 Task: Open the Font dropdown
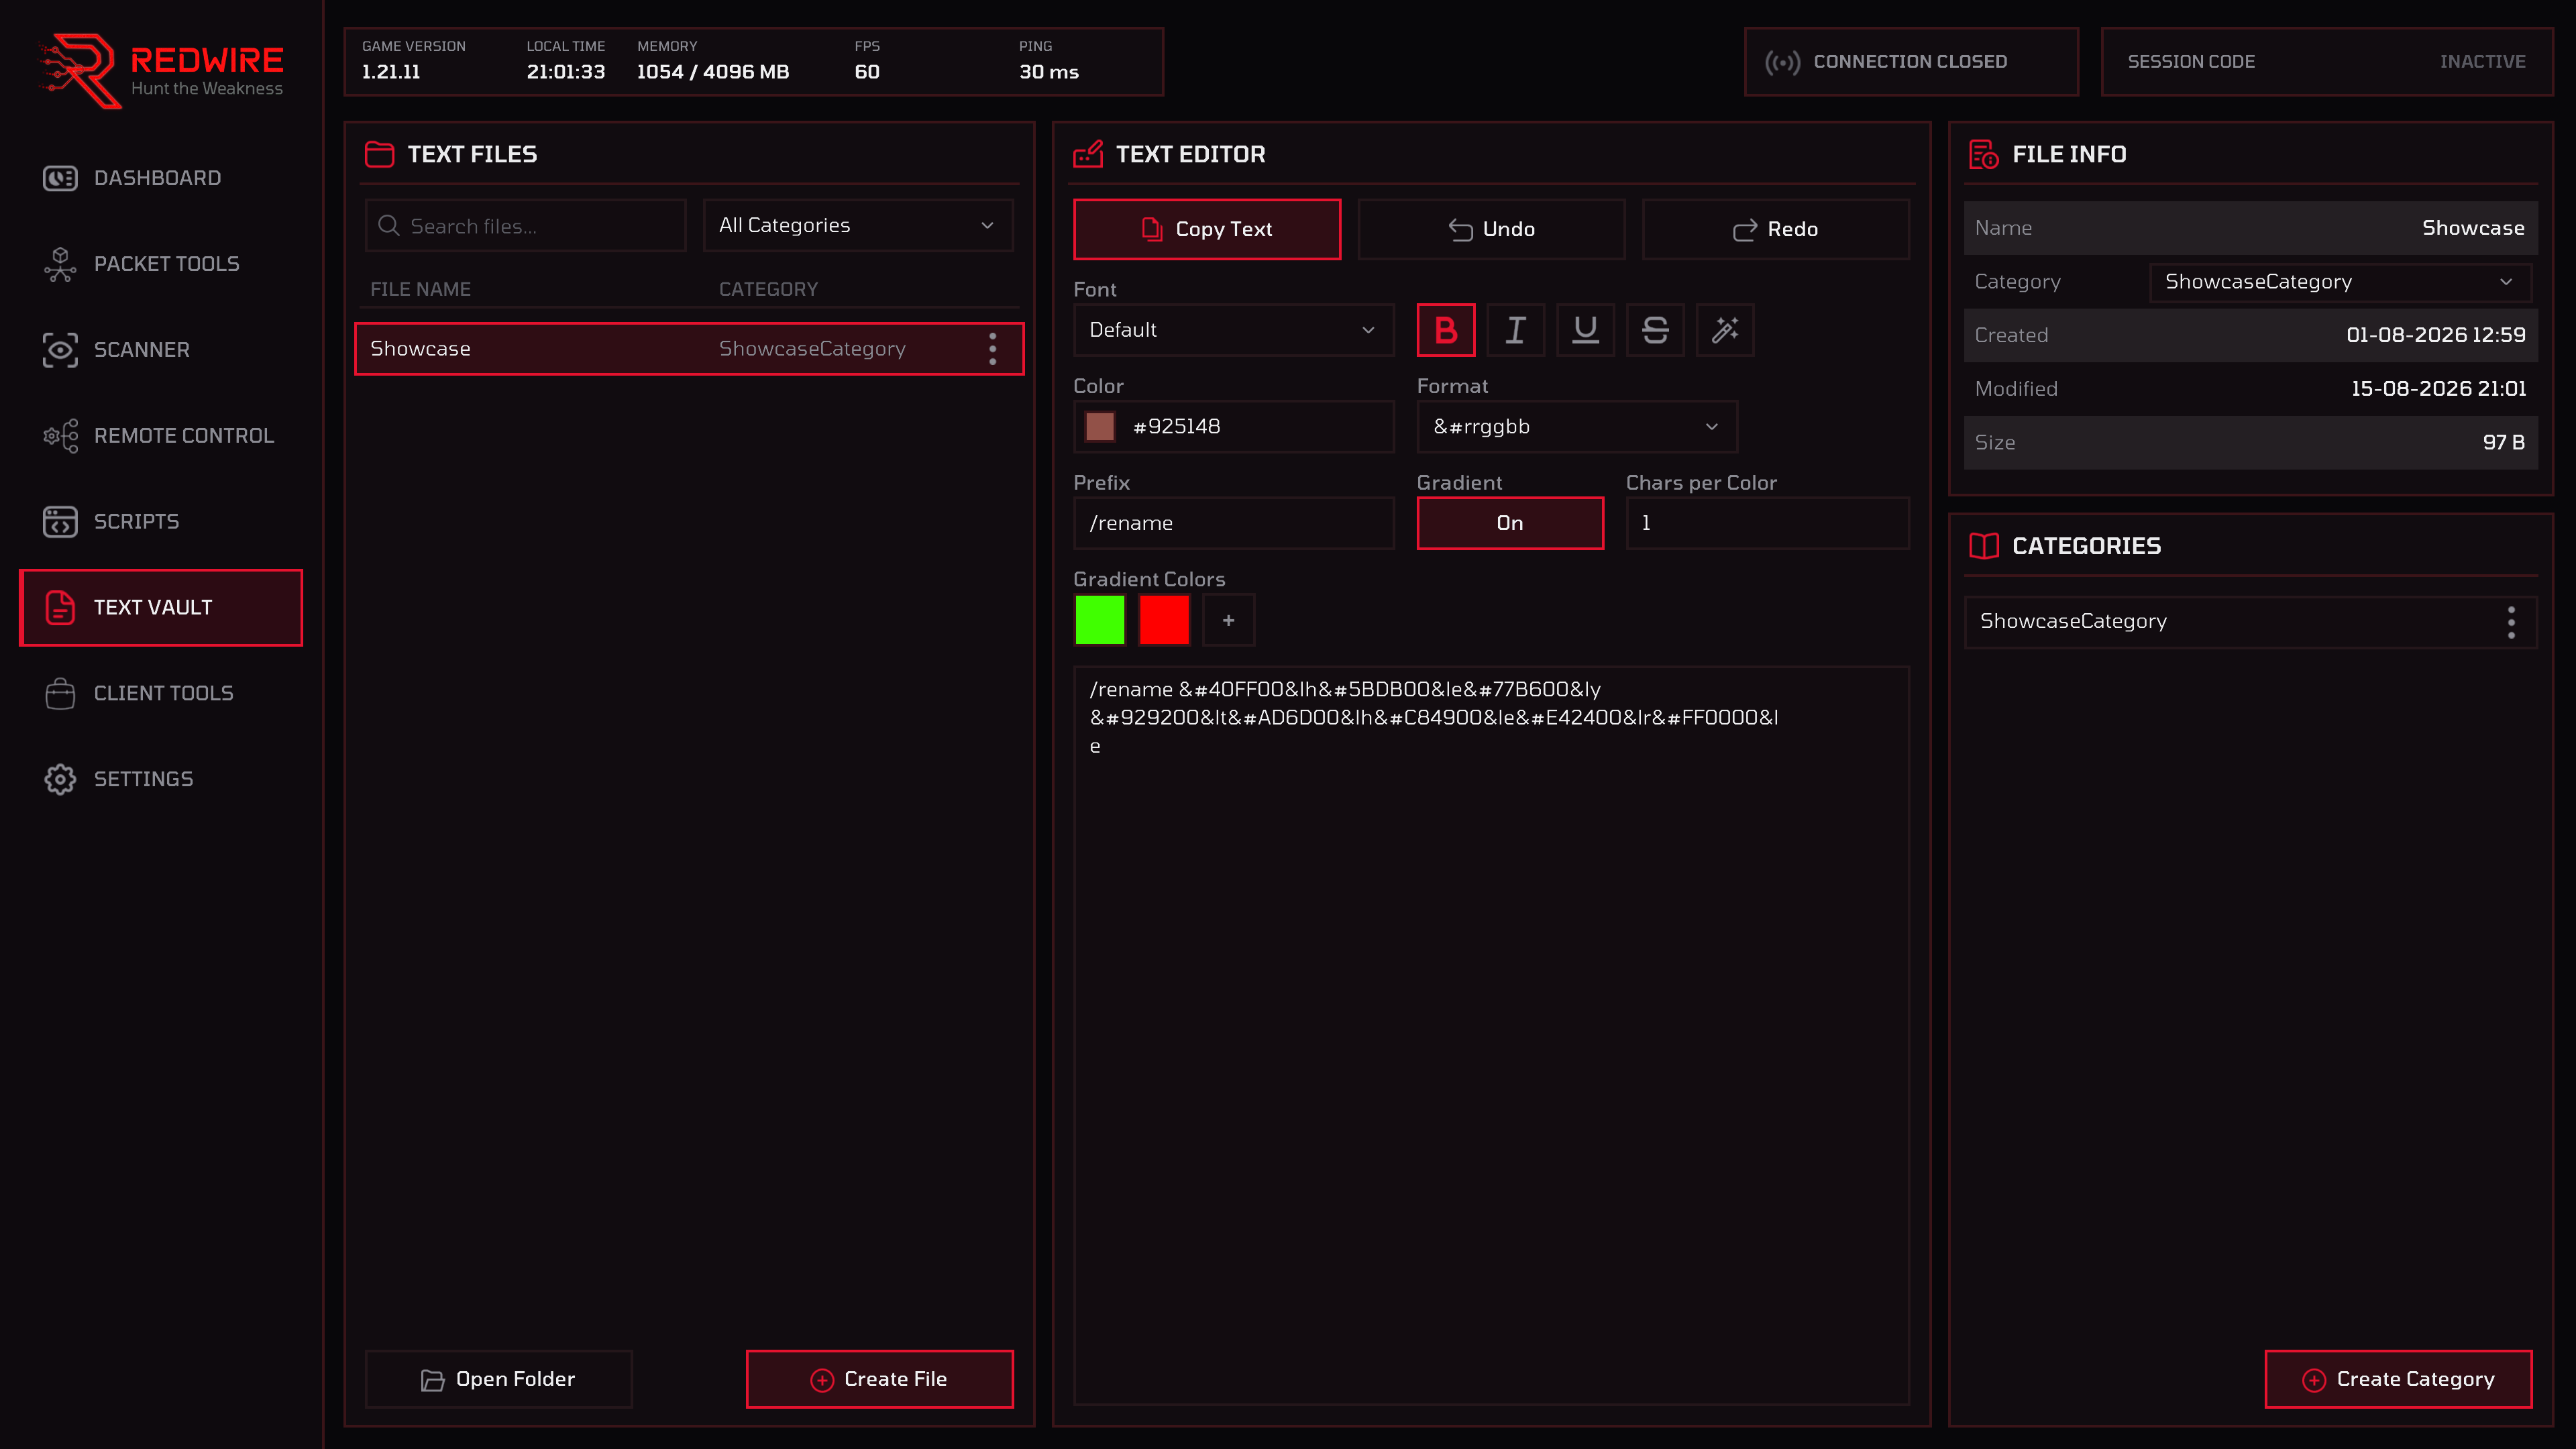click(x=1233, y=330)
